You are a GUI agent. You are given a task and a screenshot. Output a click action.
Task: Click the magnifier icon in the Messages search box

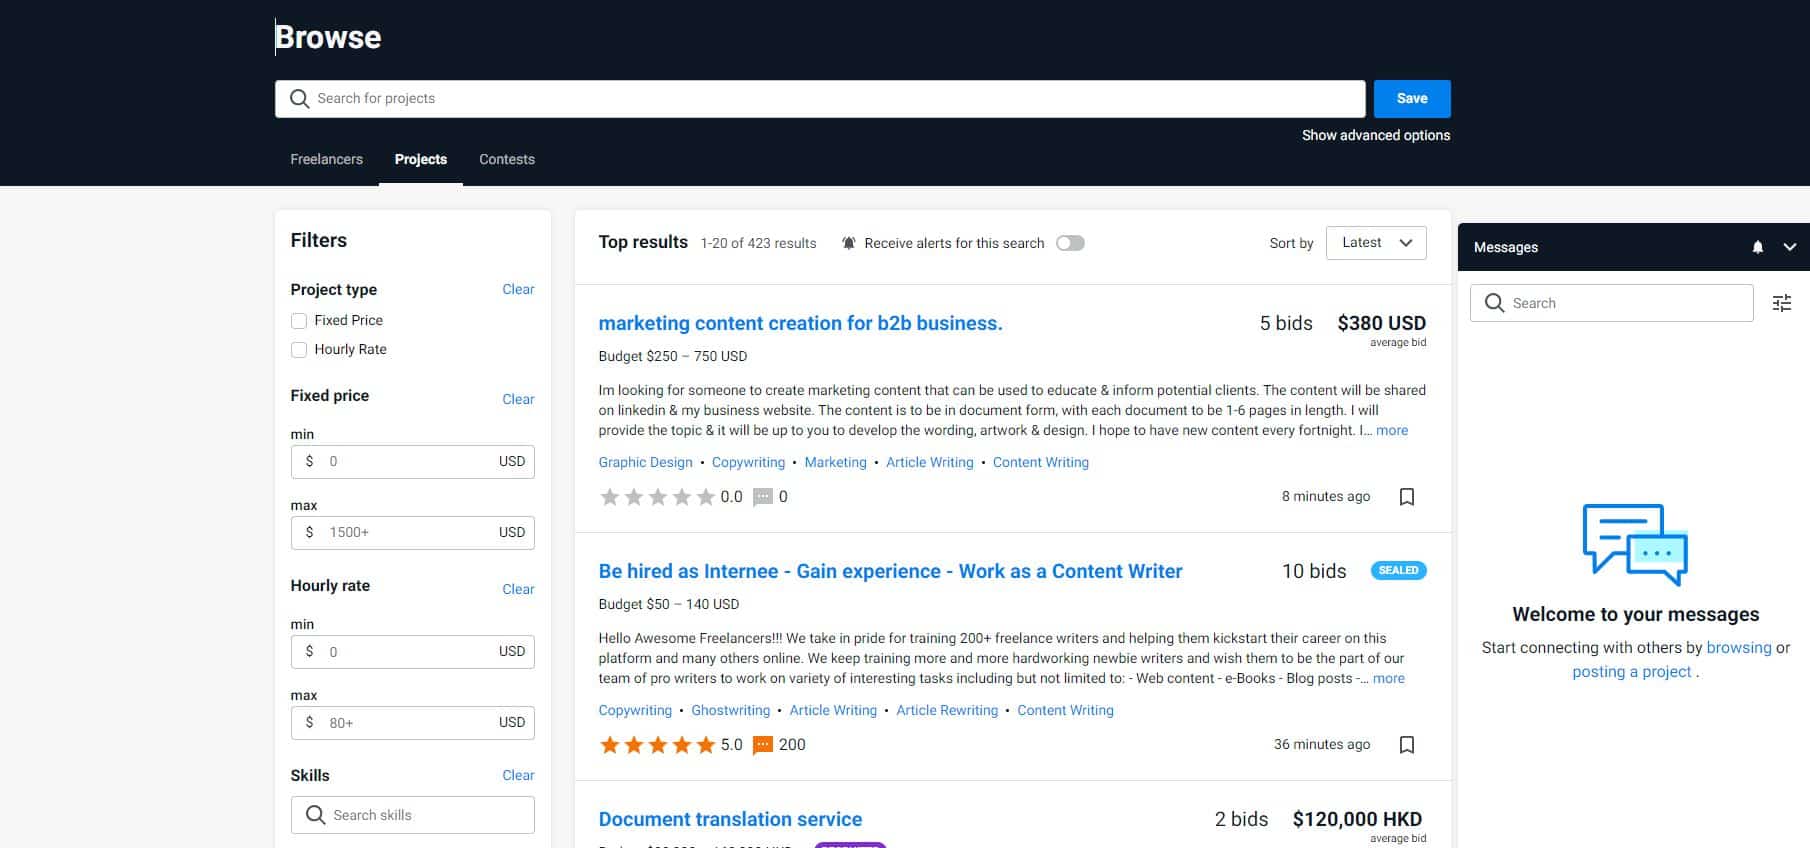(1495, 303)
